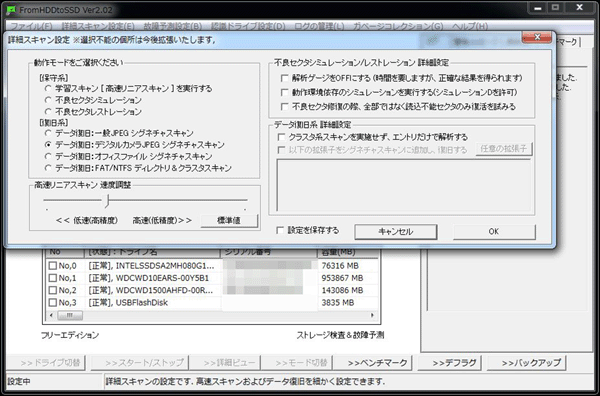Click drive list scroll left arrow

click(51, 315)
